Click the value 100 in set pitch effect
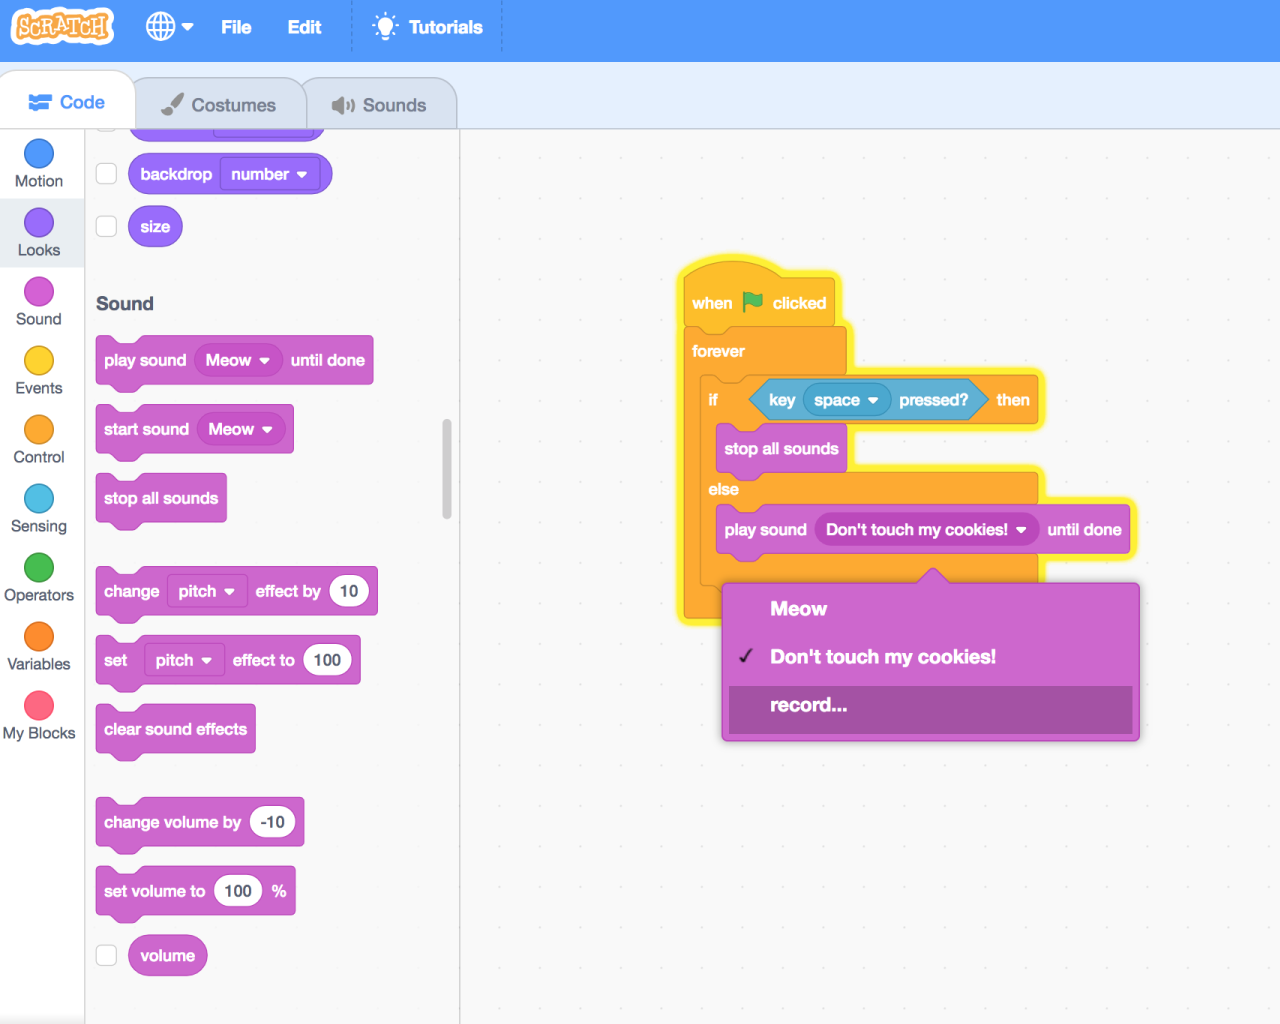This screenshot has width=1280, height=1024. point(327,660)
